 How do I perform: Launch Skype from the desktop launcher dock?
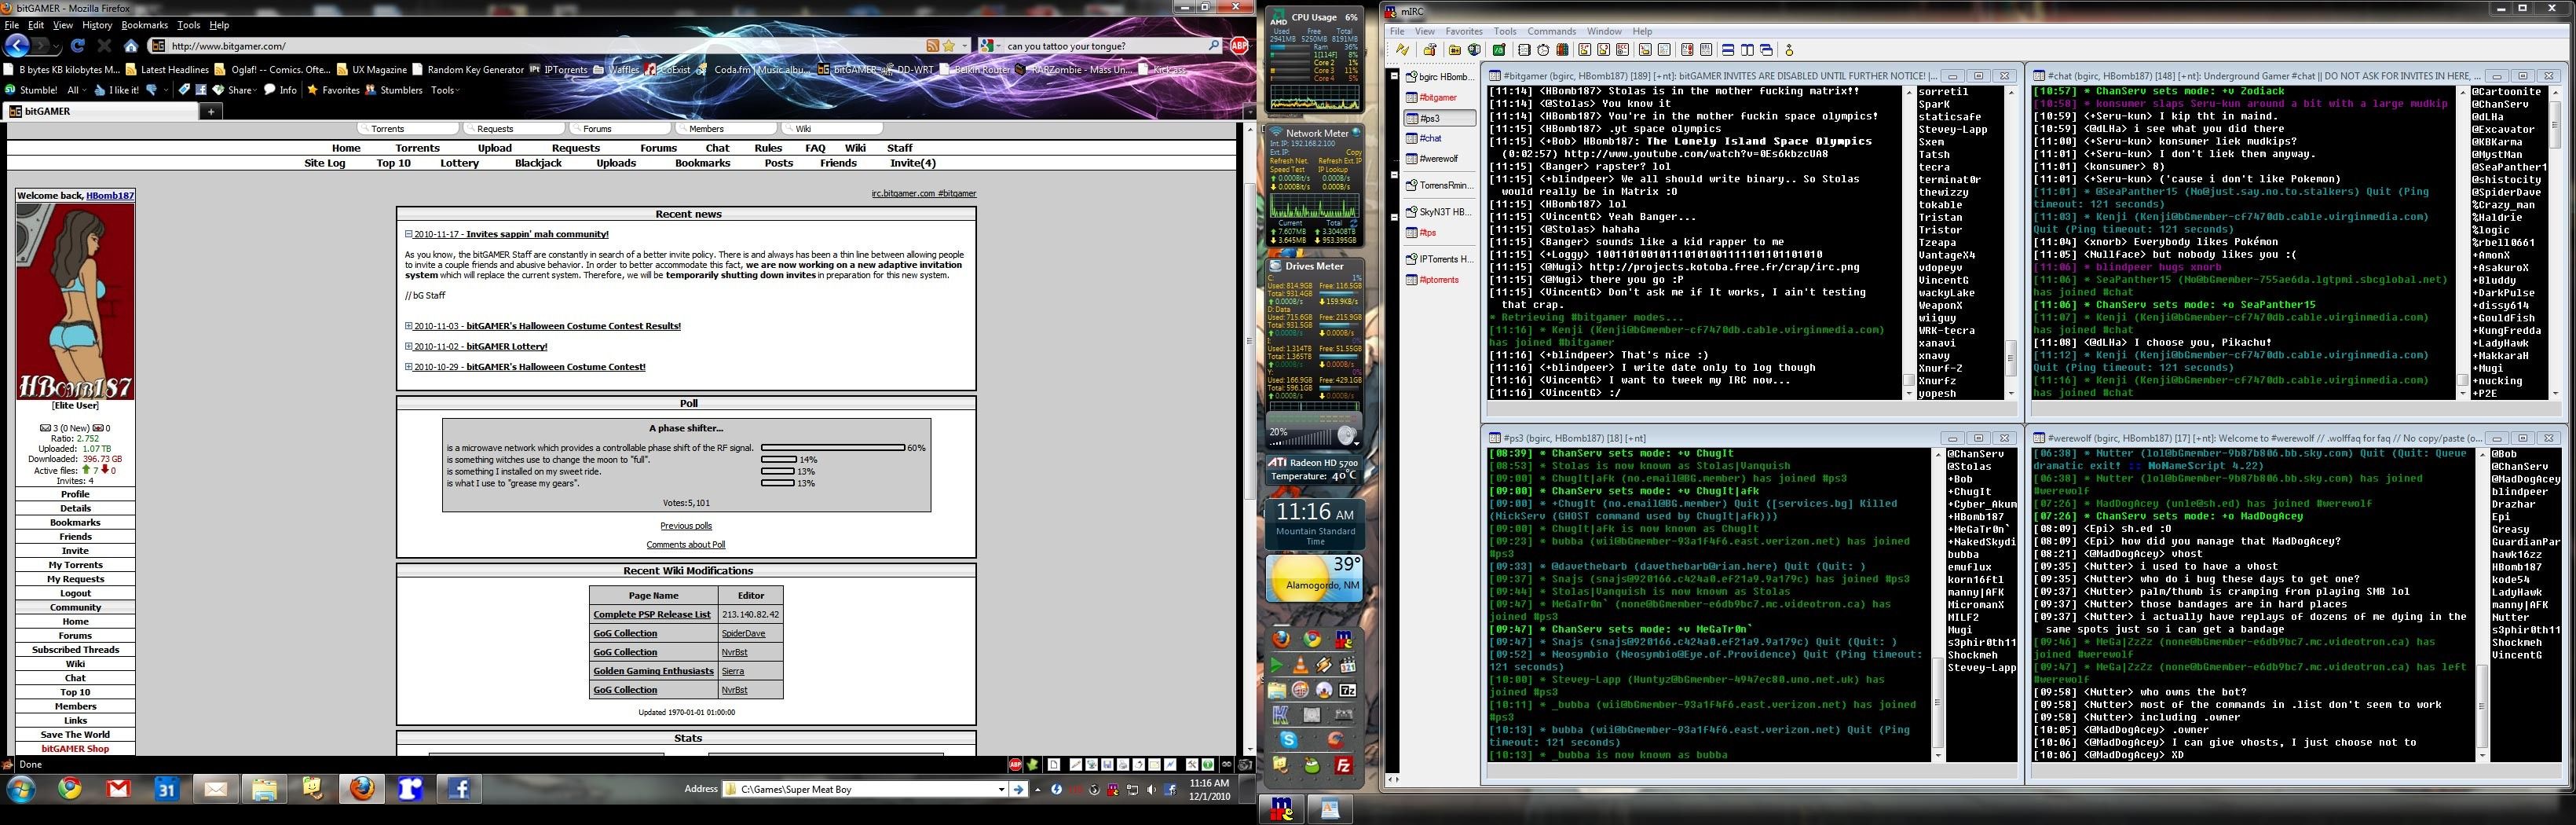[1289, 740]
